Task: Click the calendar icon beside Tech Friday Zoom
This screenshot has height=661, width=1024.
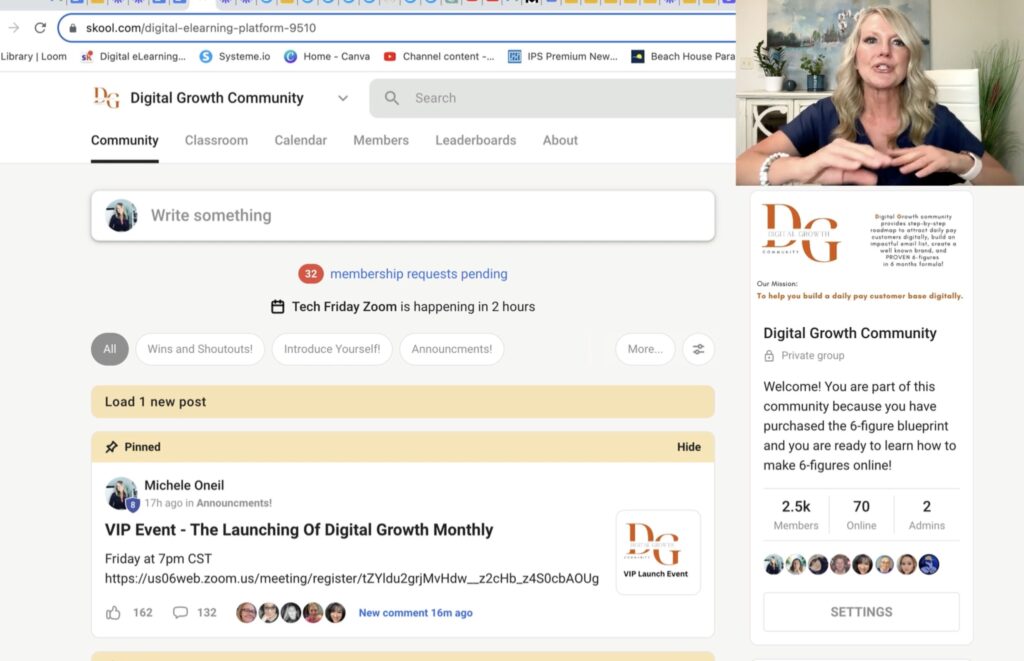Action: (x=278, y=307)
